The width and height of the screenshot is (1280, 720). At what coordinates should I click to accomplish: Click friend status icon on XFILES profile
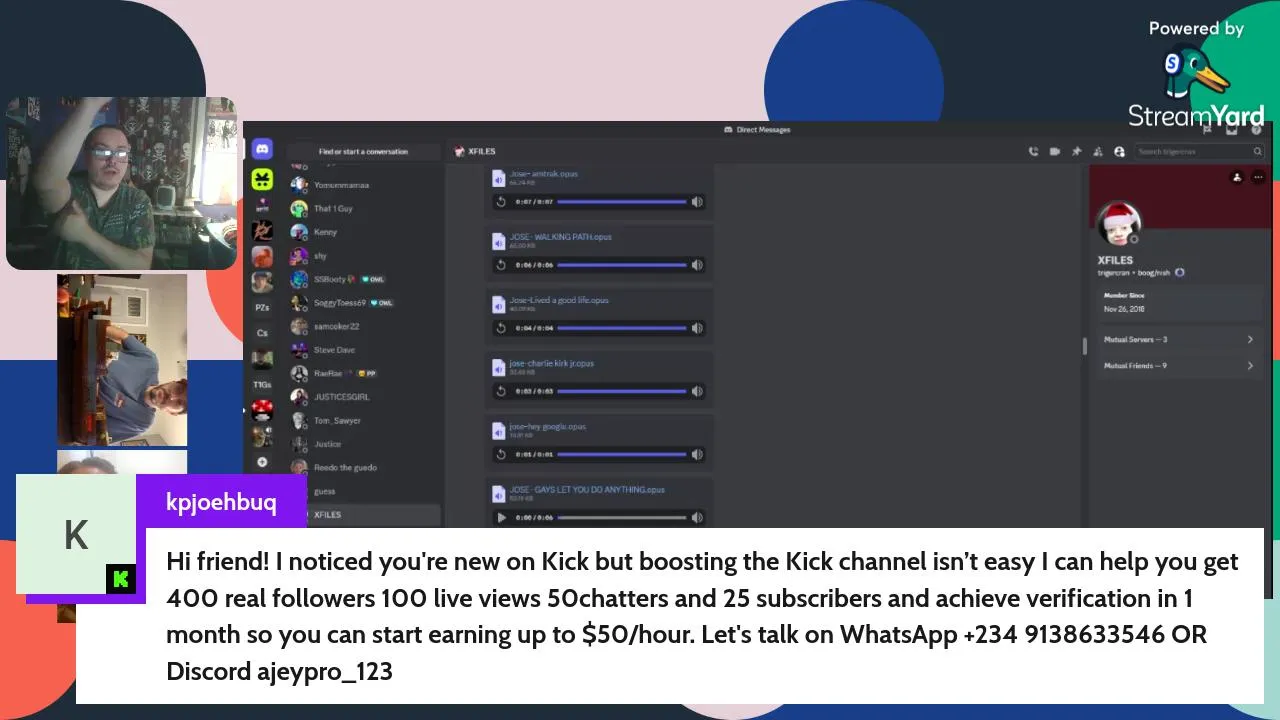tap(1237, 177)
